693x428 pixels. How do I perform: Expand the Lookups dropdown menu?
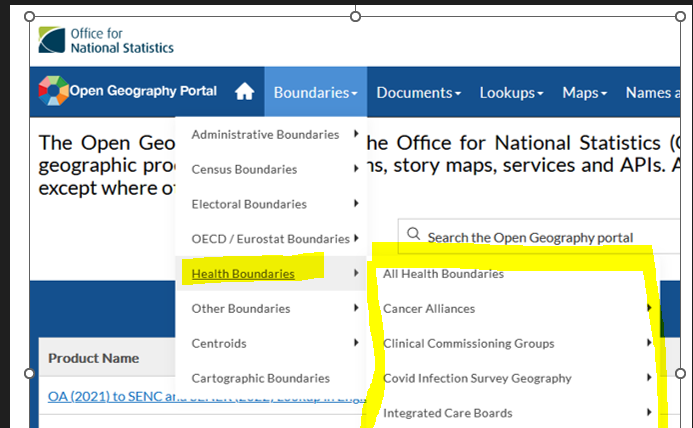[511, 92]
